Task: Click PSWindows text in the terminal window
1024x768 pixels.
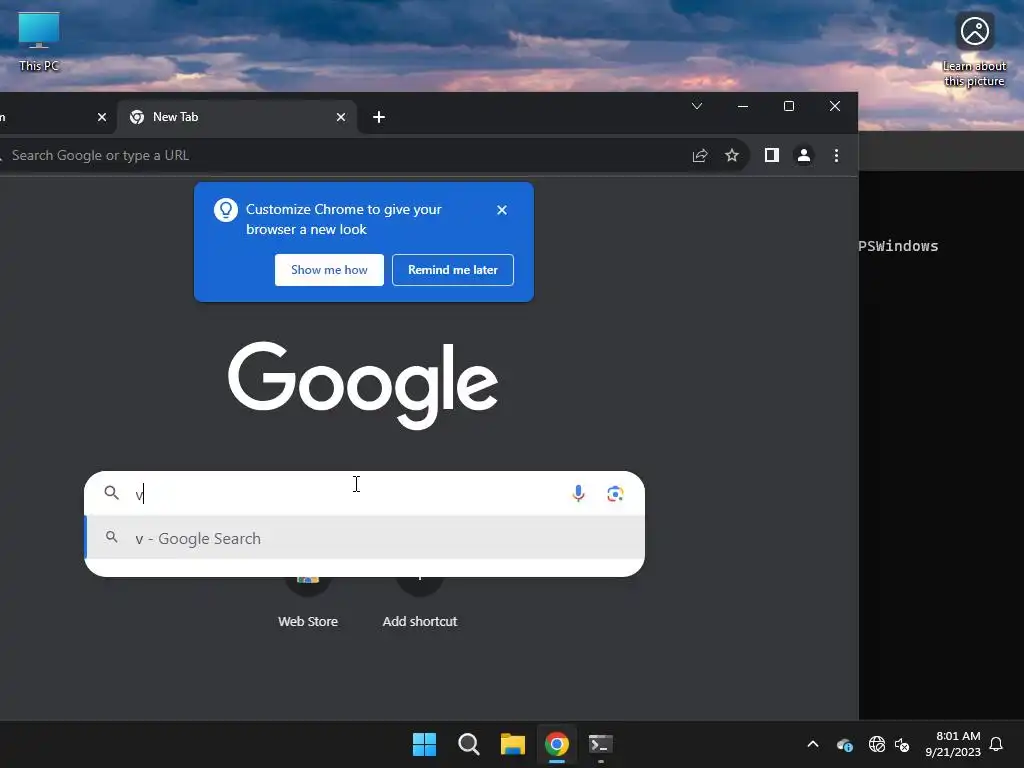Action: point(898,246)
